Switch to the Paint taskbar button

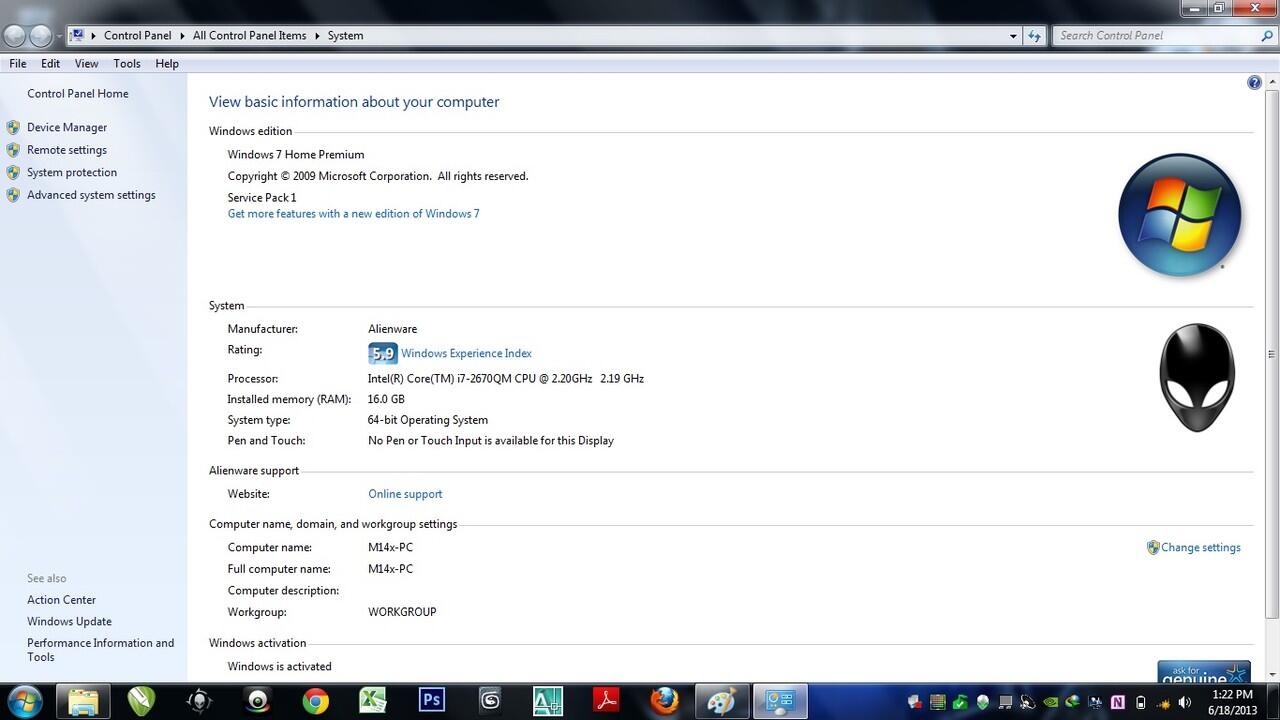721,700
